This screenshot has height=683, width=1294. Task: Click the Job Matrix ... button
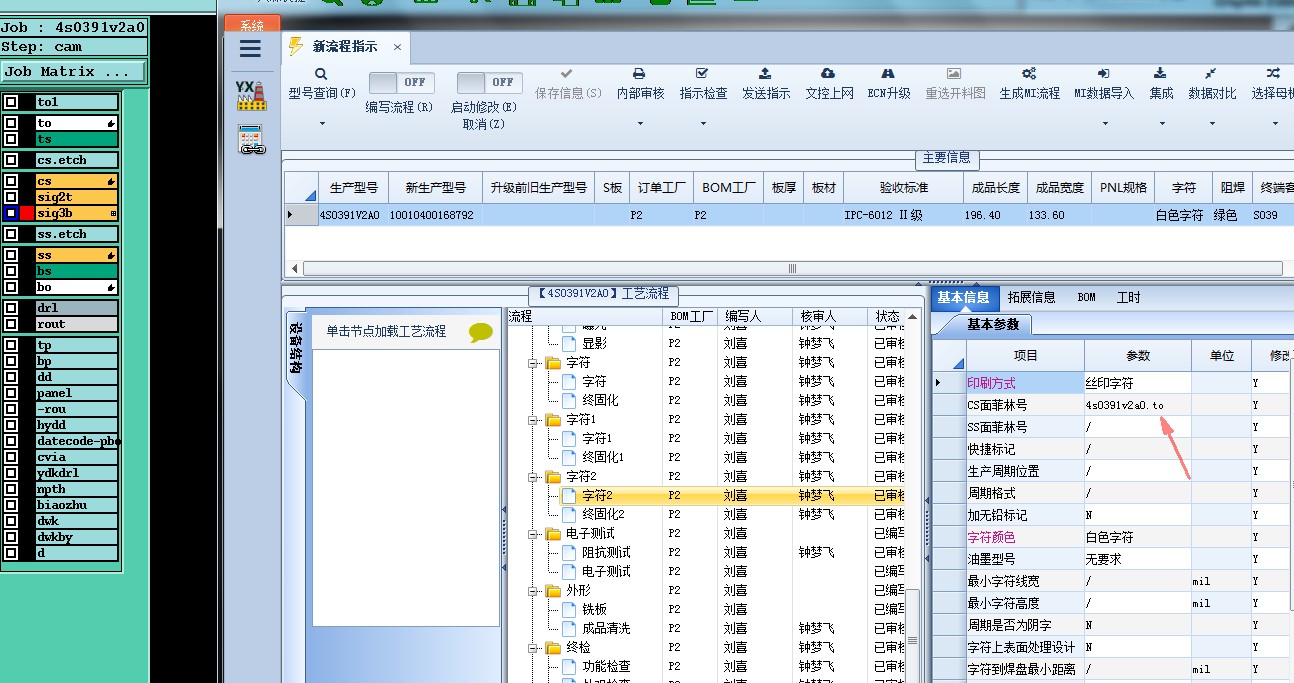coord(74,72)
